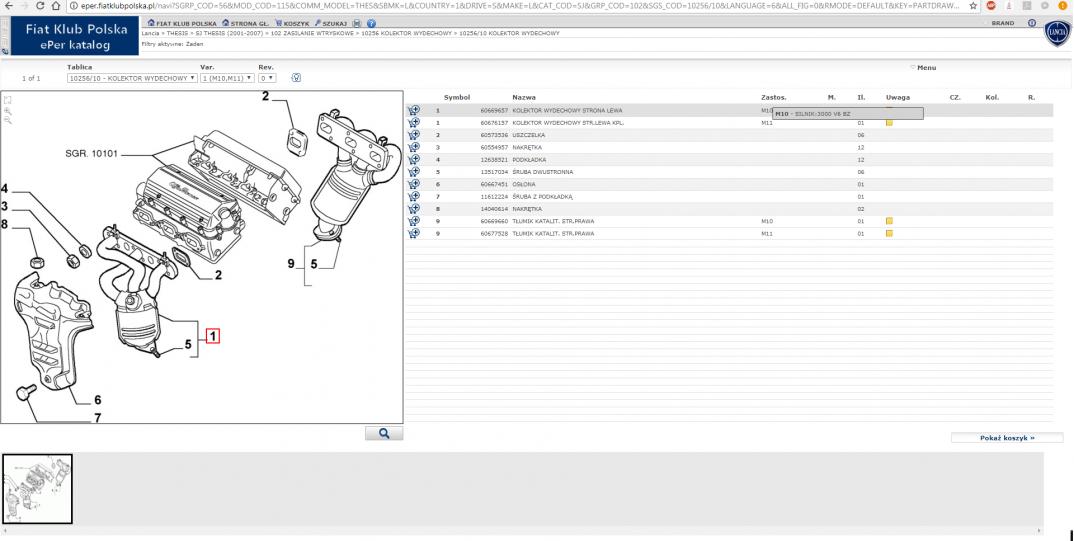This screenshot has width=1074, height=541.
Task: Click Zastos. cell M11 for part 60677528
Action: [x=766, y=234]
